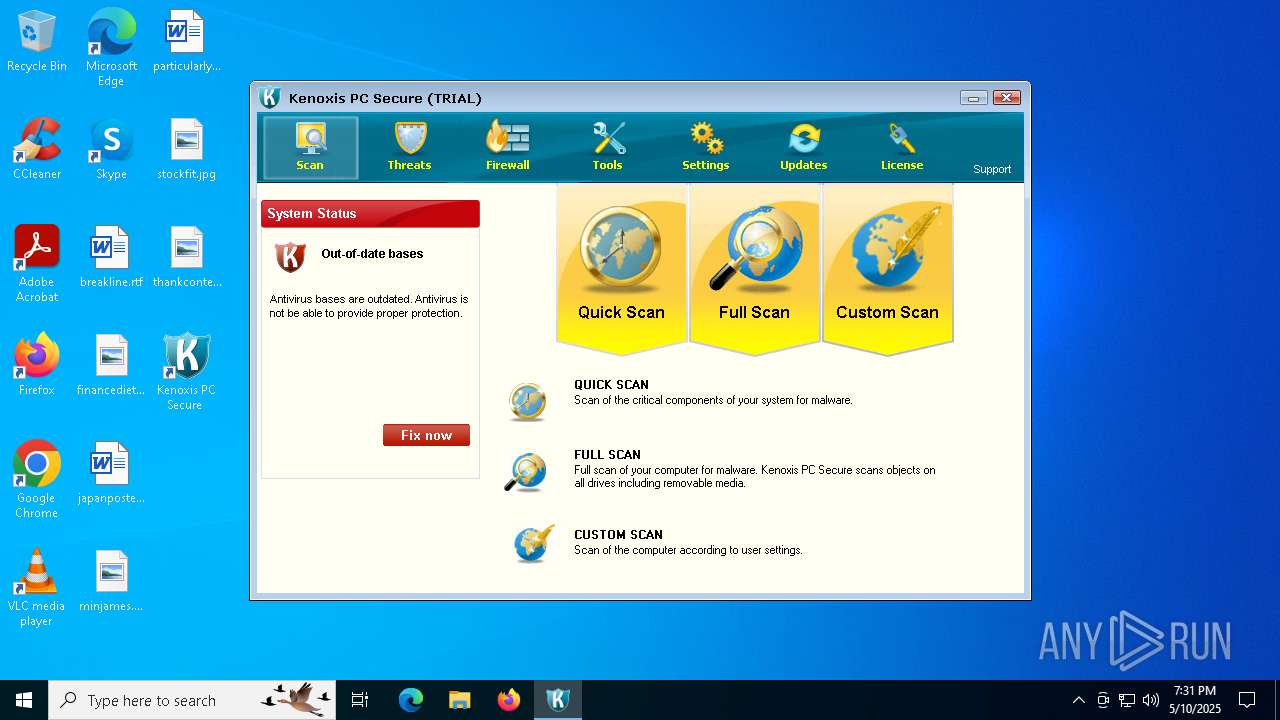Open the Scan tab in Kenoxis toolbar
This screenshot has height=720, width=1280.
tap(310, 147)
